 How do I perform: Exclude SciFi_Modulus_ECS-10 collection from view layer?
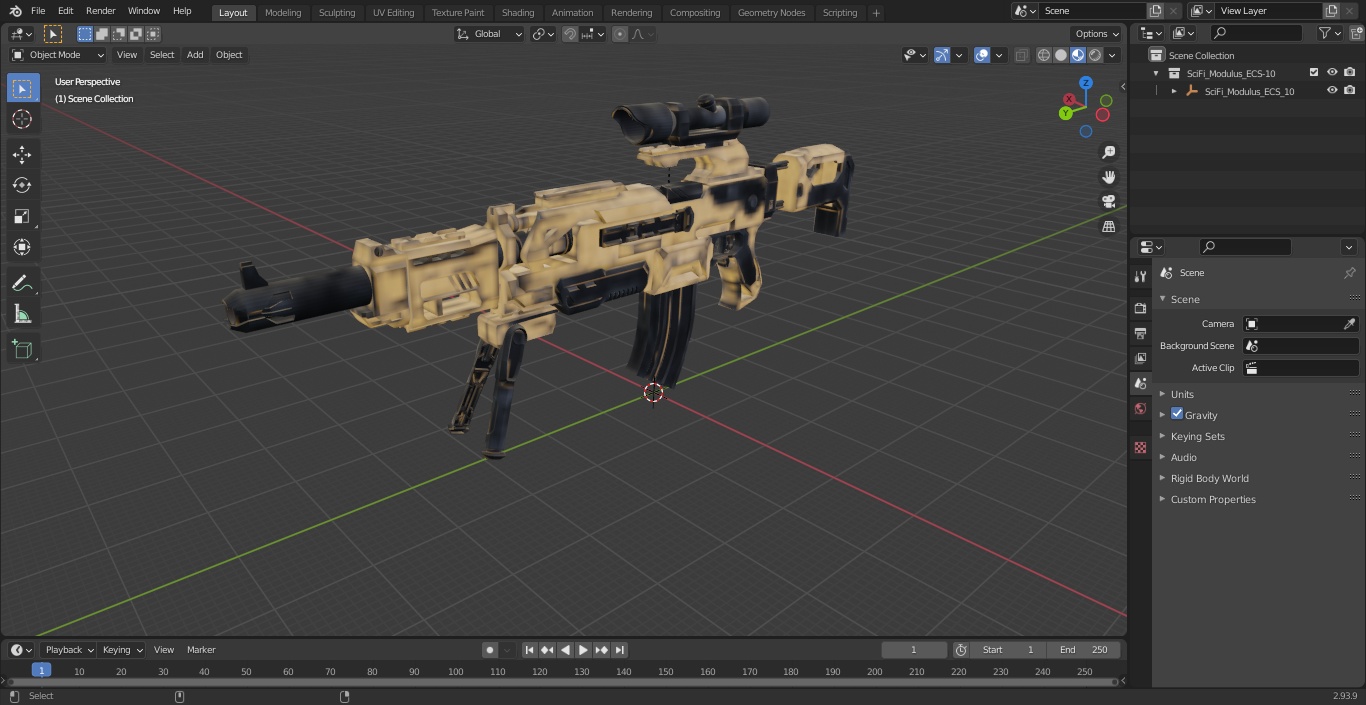tap(1314, 73)
